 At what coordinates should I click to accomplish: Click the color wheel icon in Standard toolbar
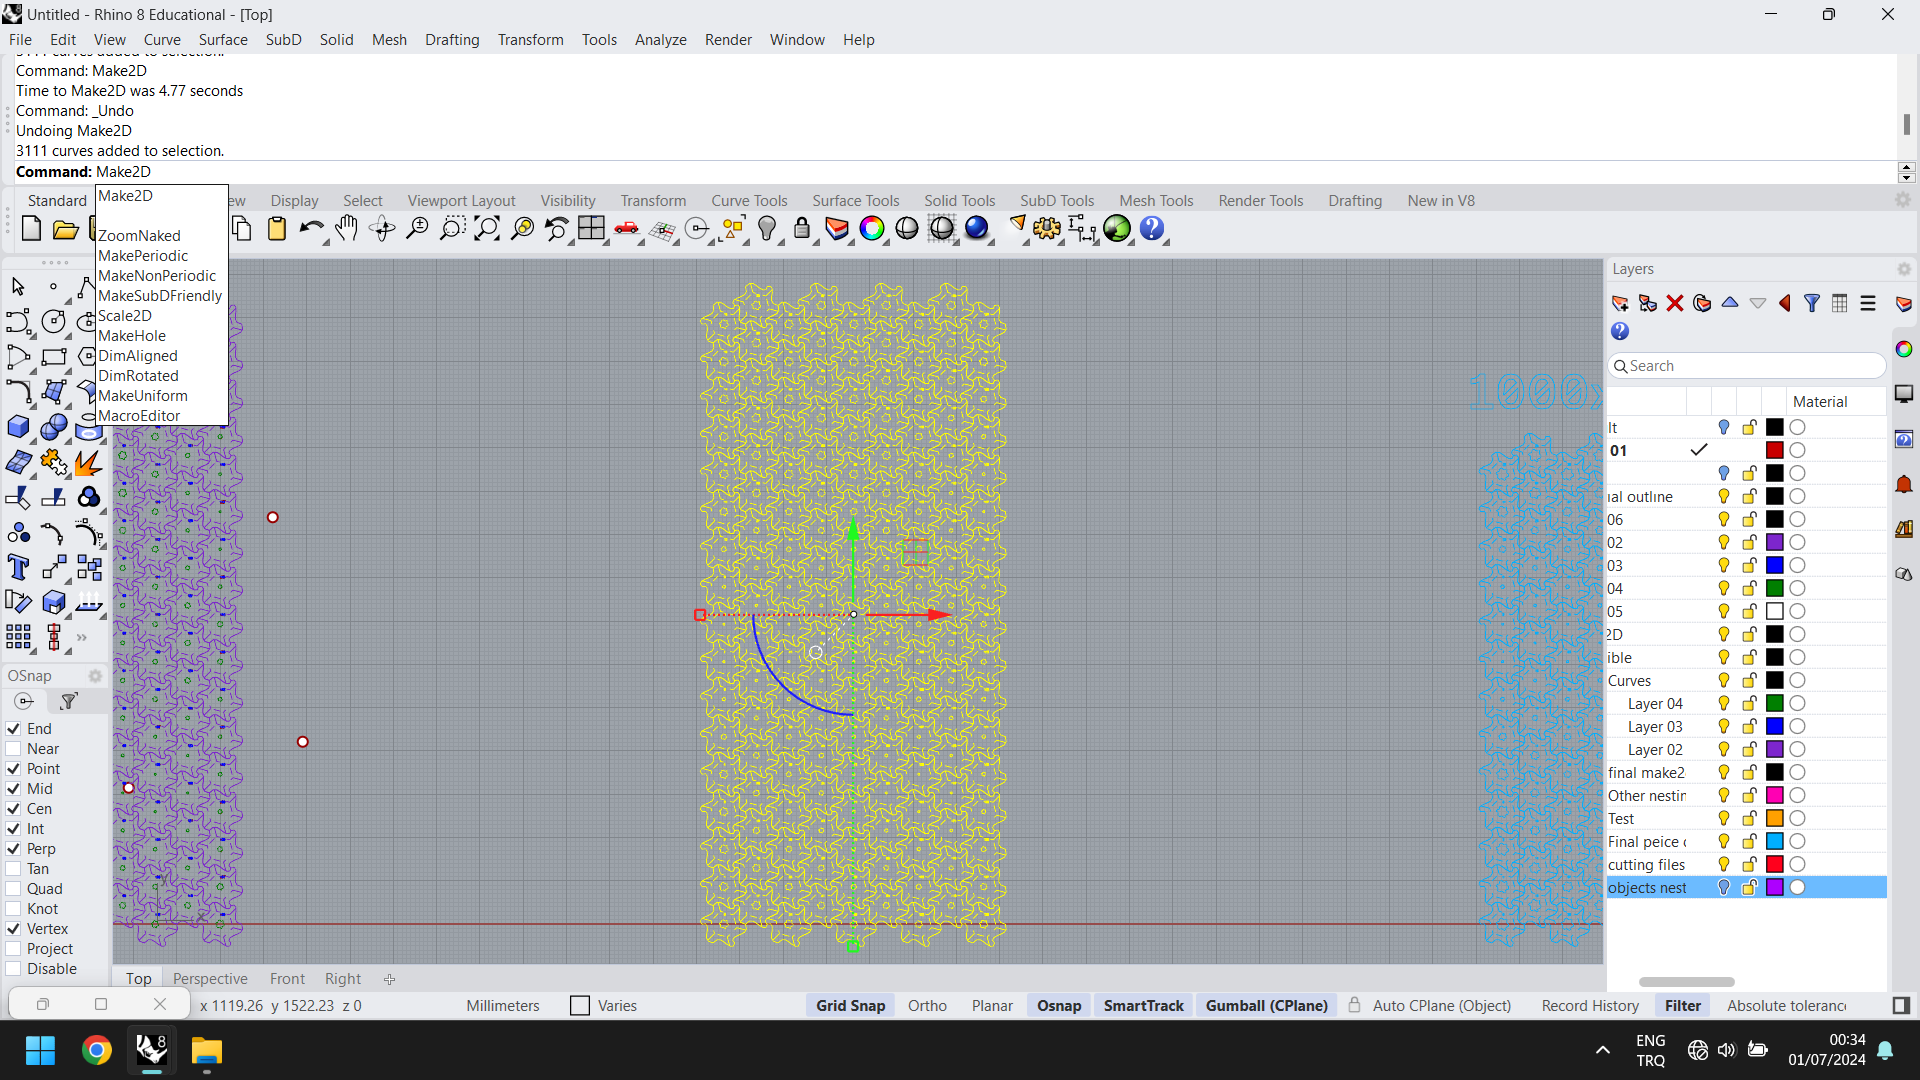872,229
